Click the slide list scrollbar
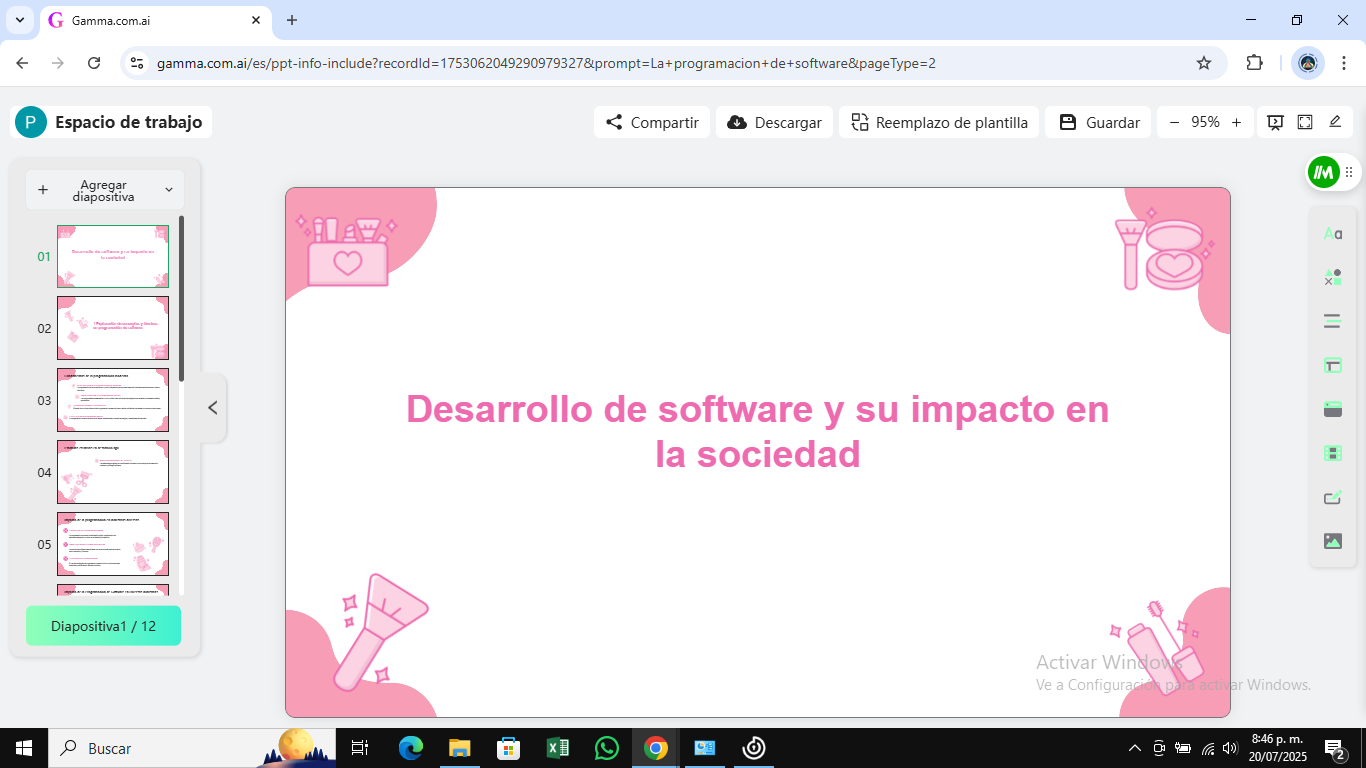Screen dimensions: 1366x768 point(181,298)
